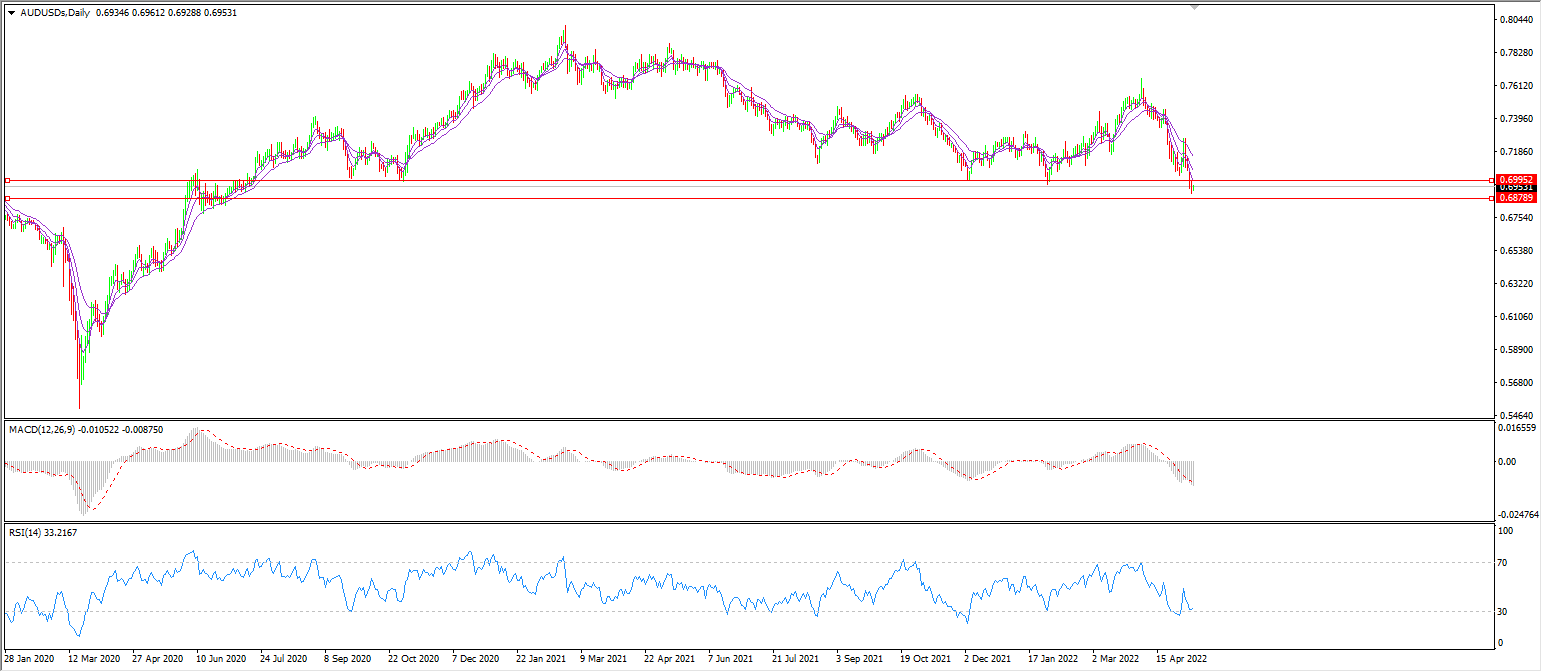Select the red 0.69952 price label
The image size is (1542, 672).
coord(1516,179)
